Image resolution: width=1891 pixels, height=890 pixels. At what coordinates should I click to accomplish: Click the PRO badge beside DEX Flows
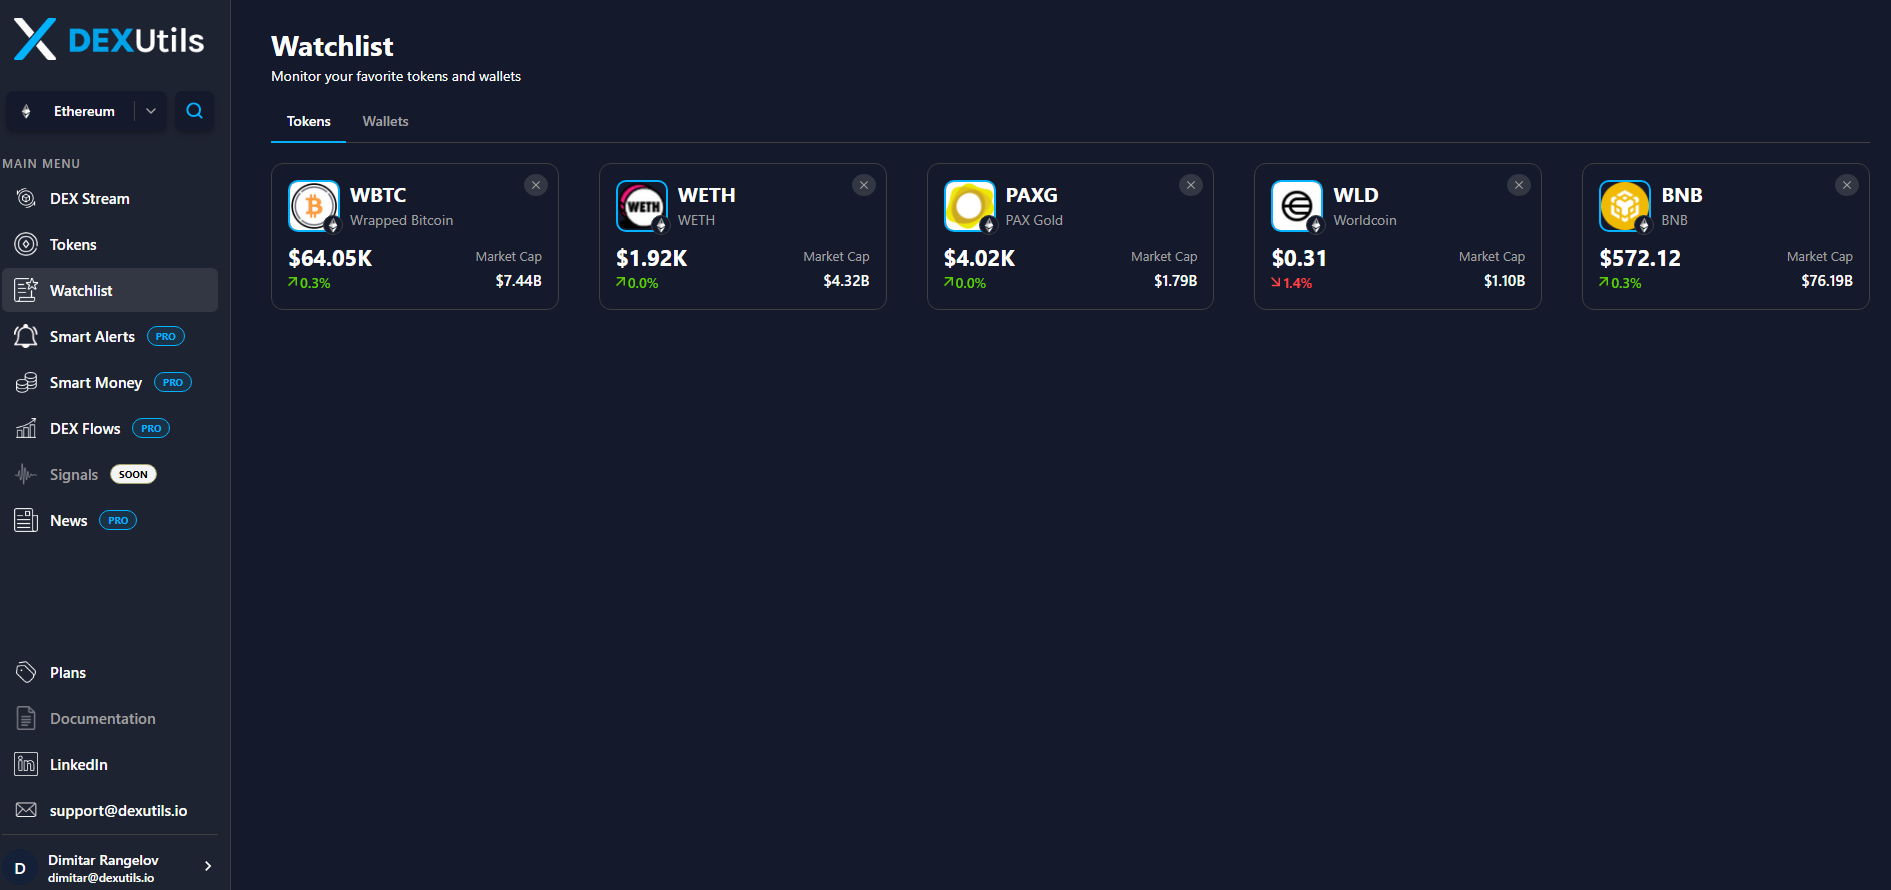pos(151,428)
